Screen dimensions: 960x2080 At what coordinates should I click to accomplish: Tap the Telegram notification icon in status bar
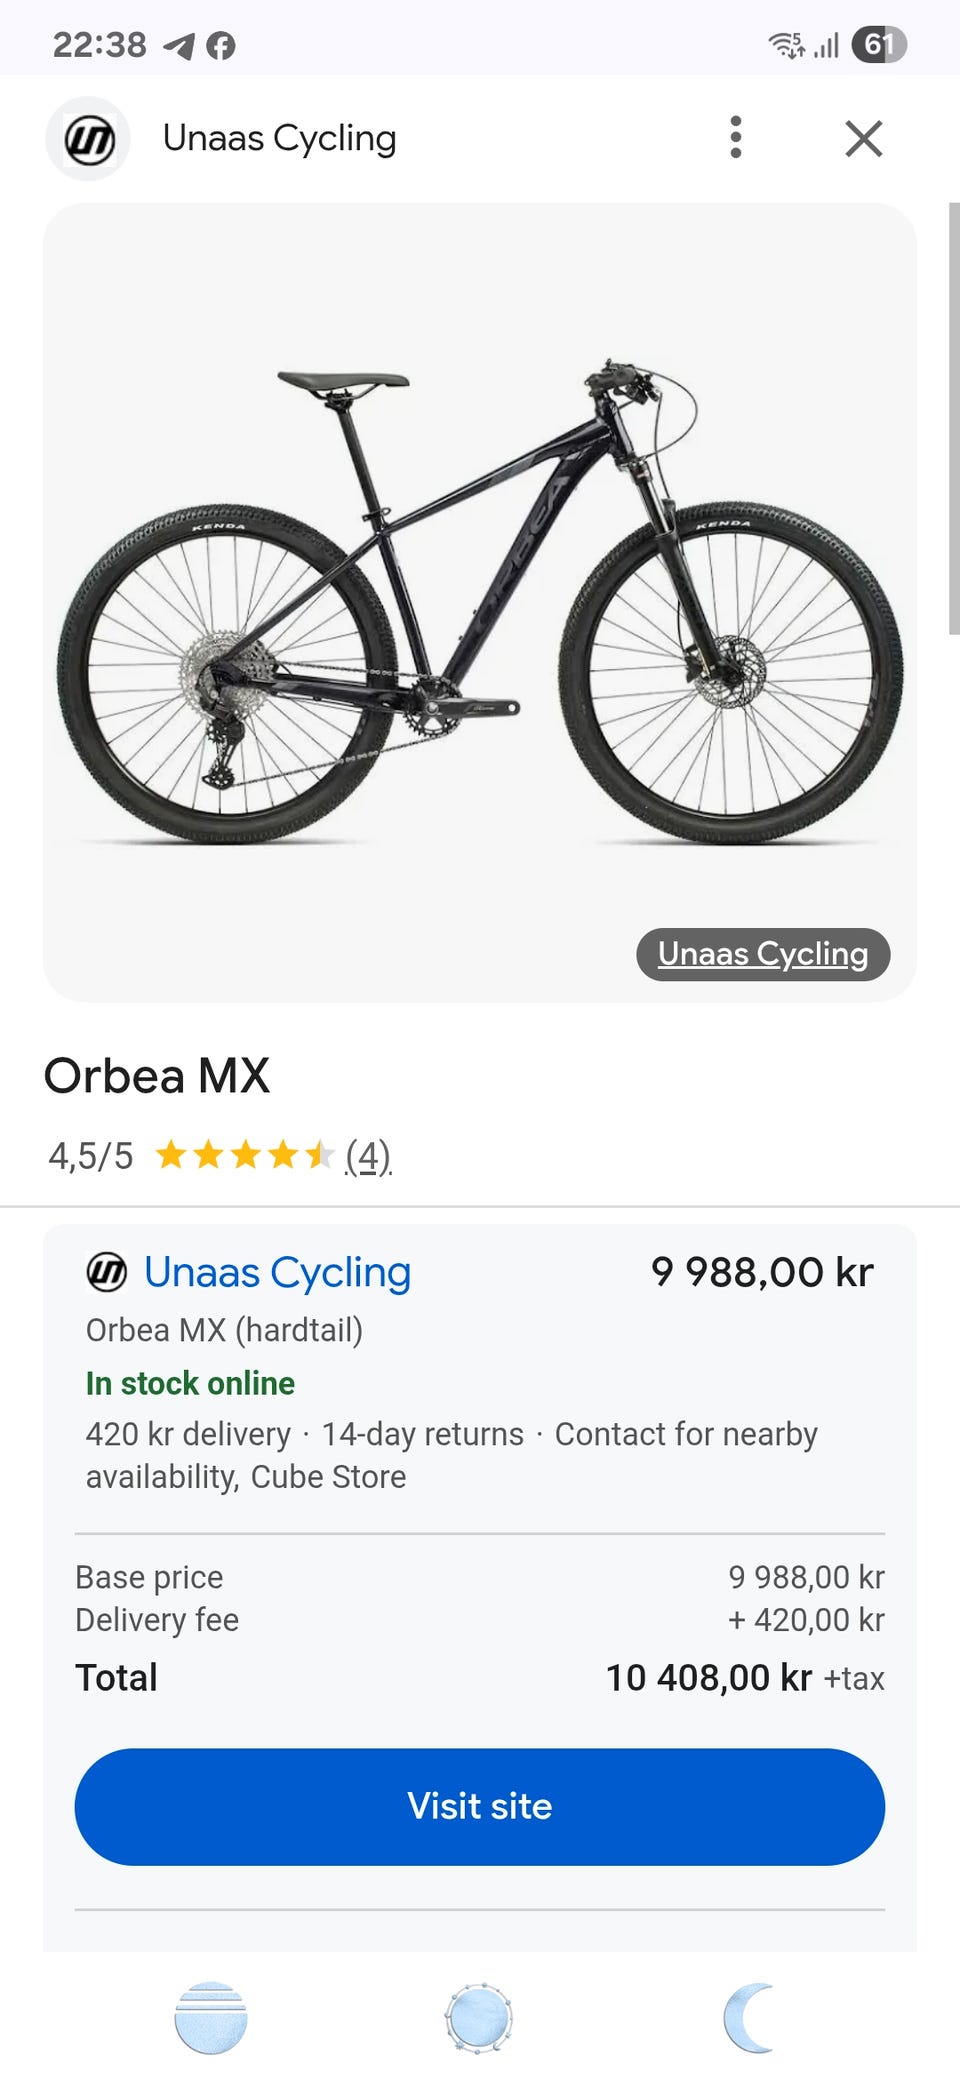point(179,46)
